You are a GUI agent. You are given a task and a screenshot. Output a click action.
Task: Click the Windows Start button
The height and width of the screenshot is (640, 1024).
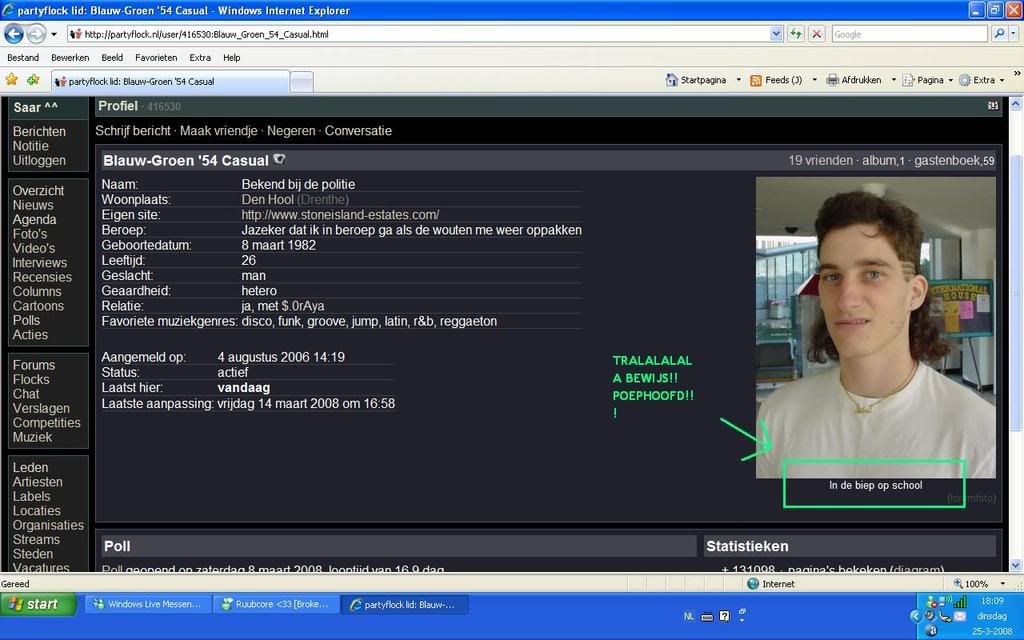38,604
